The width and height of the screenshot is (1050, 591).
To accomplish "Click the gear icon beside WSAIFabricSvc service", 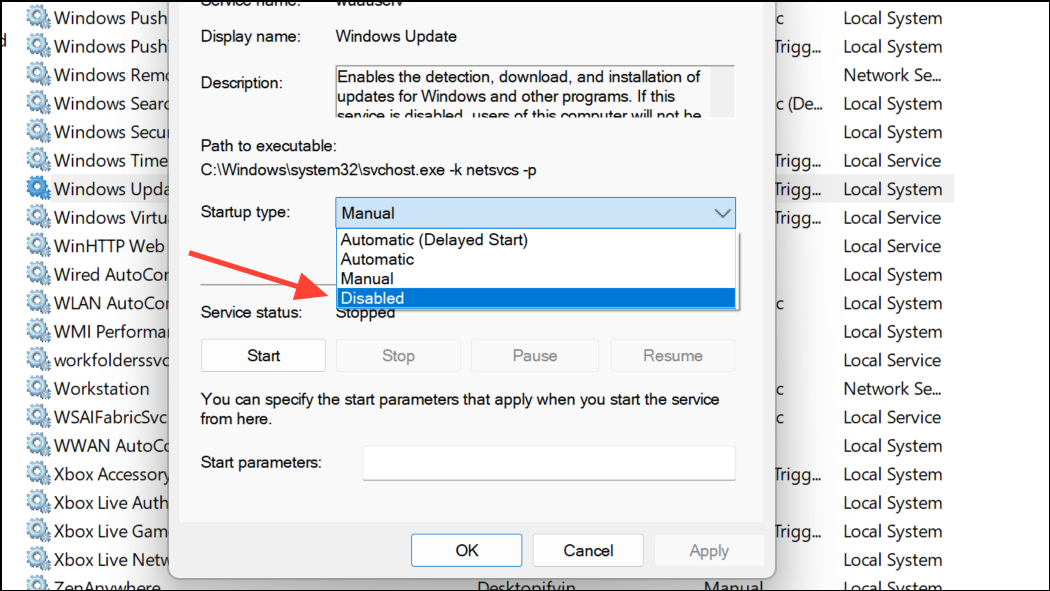I will coord(38,417).
